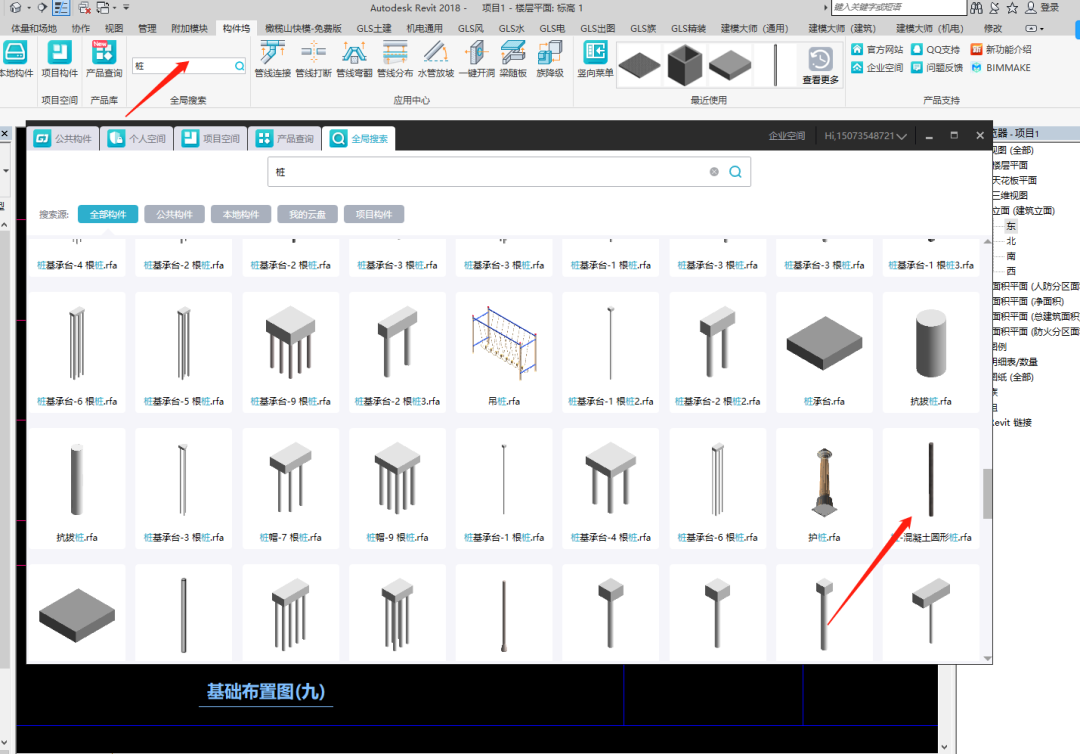
Task: Open 官方网站 link
Action: click(x=877, y=50)
